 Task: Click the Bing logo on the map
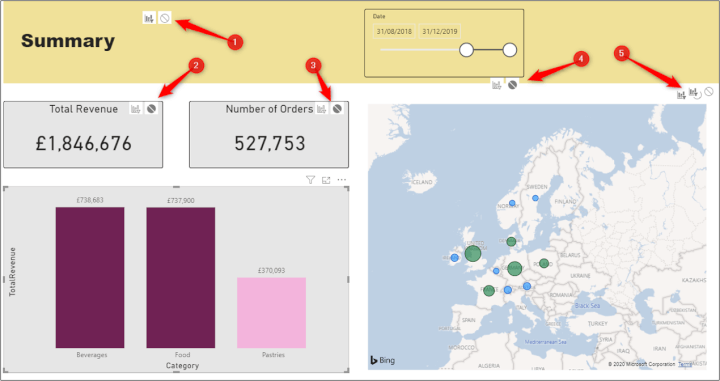tap(382, 360)
